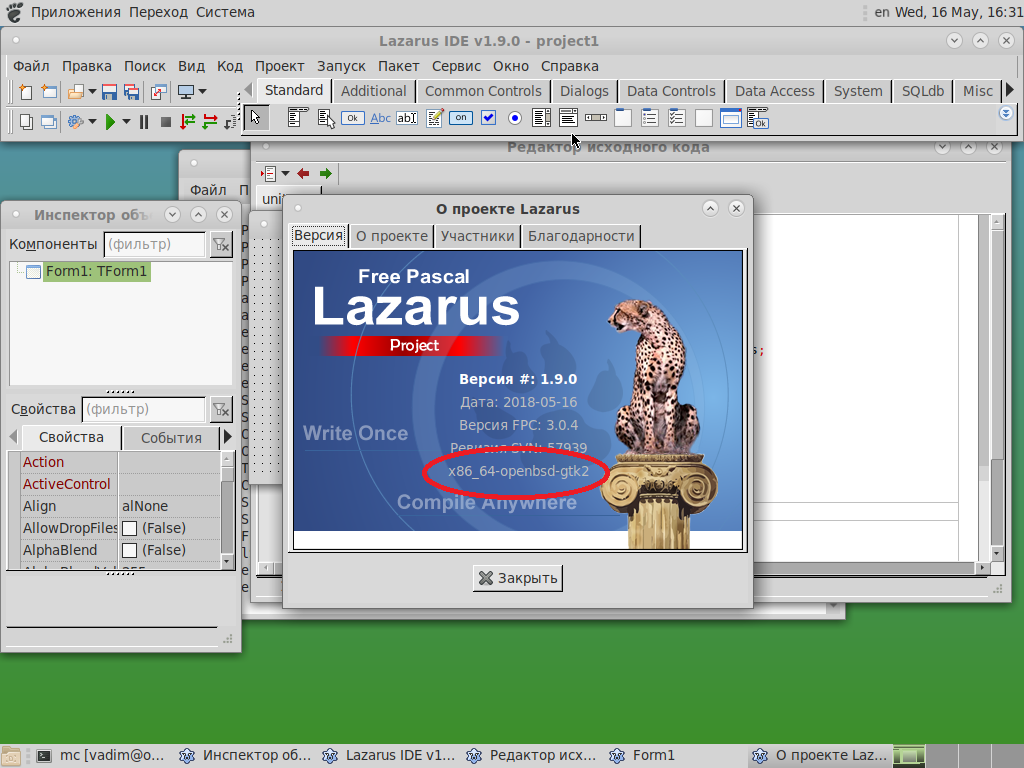
Task: Switch to the Участники tab
Action: tap(478, 236)
